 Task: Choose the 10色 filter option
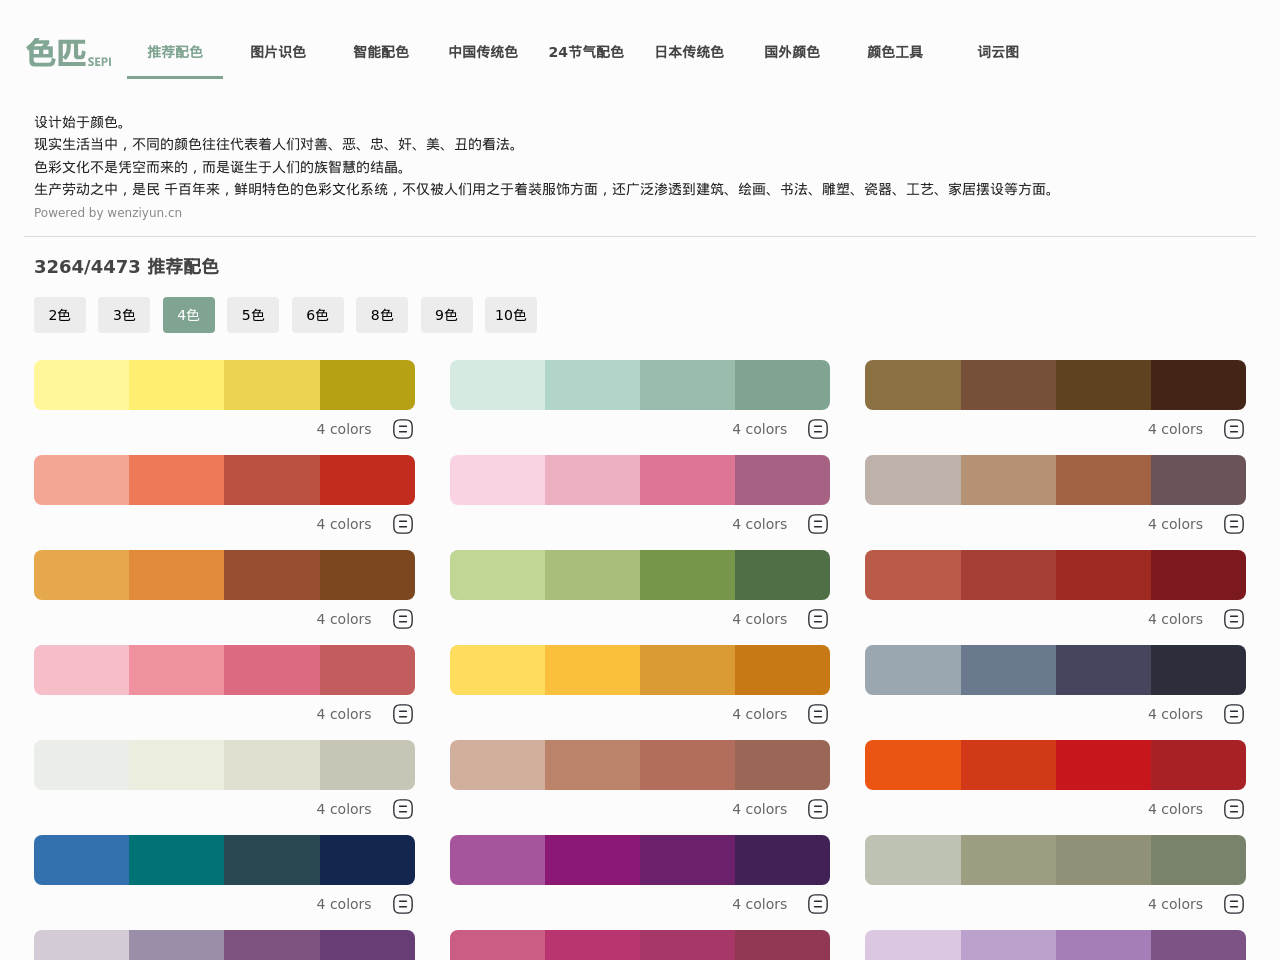coord(511,315)
